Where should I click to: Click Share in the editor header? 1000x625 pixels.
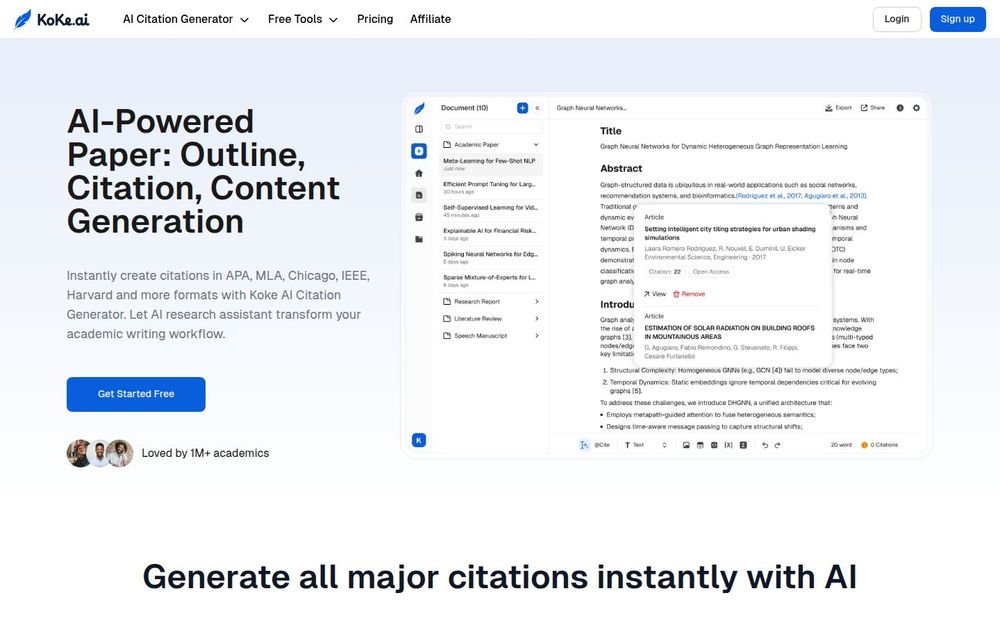[x=872, y=108]
